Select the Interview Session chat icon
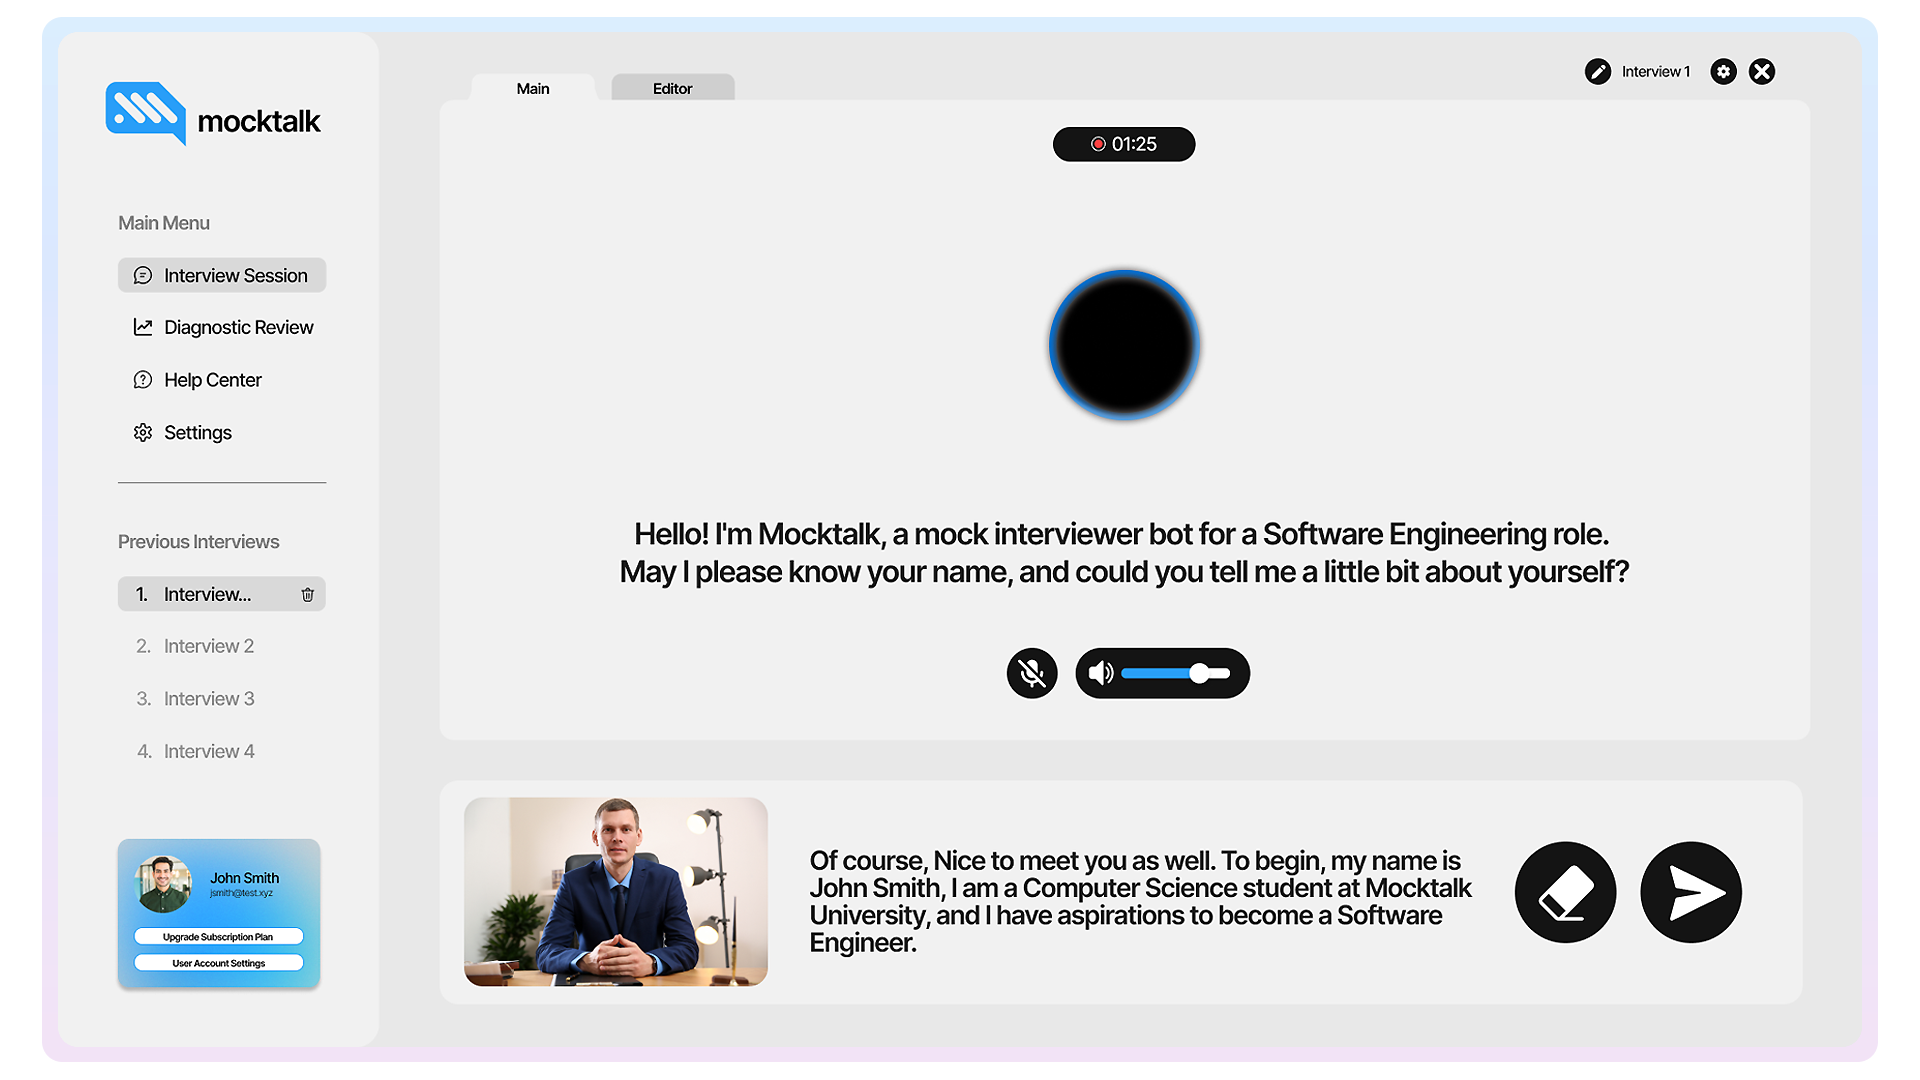The width and height of the screenshot is (1920, 1080). click(x=143, y=275)
